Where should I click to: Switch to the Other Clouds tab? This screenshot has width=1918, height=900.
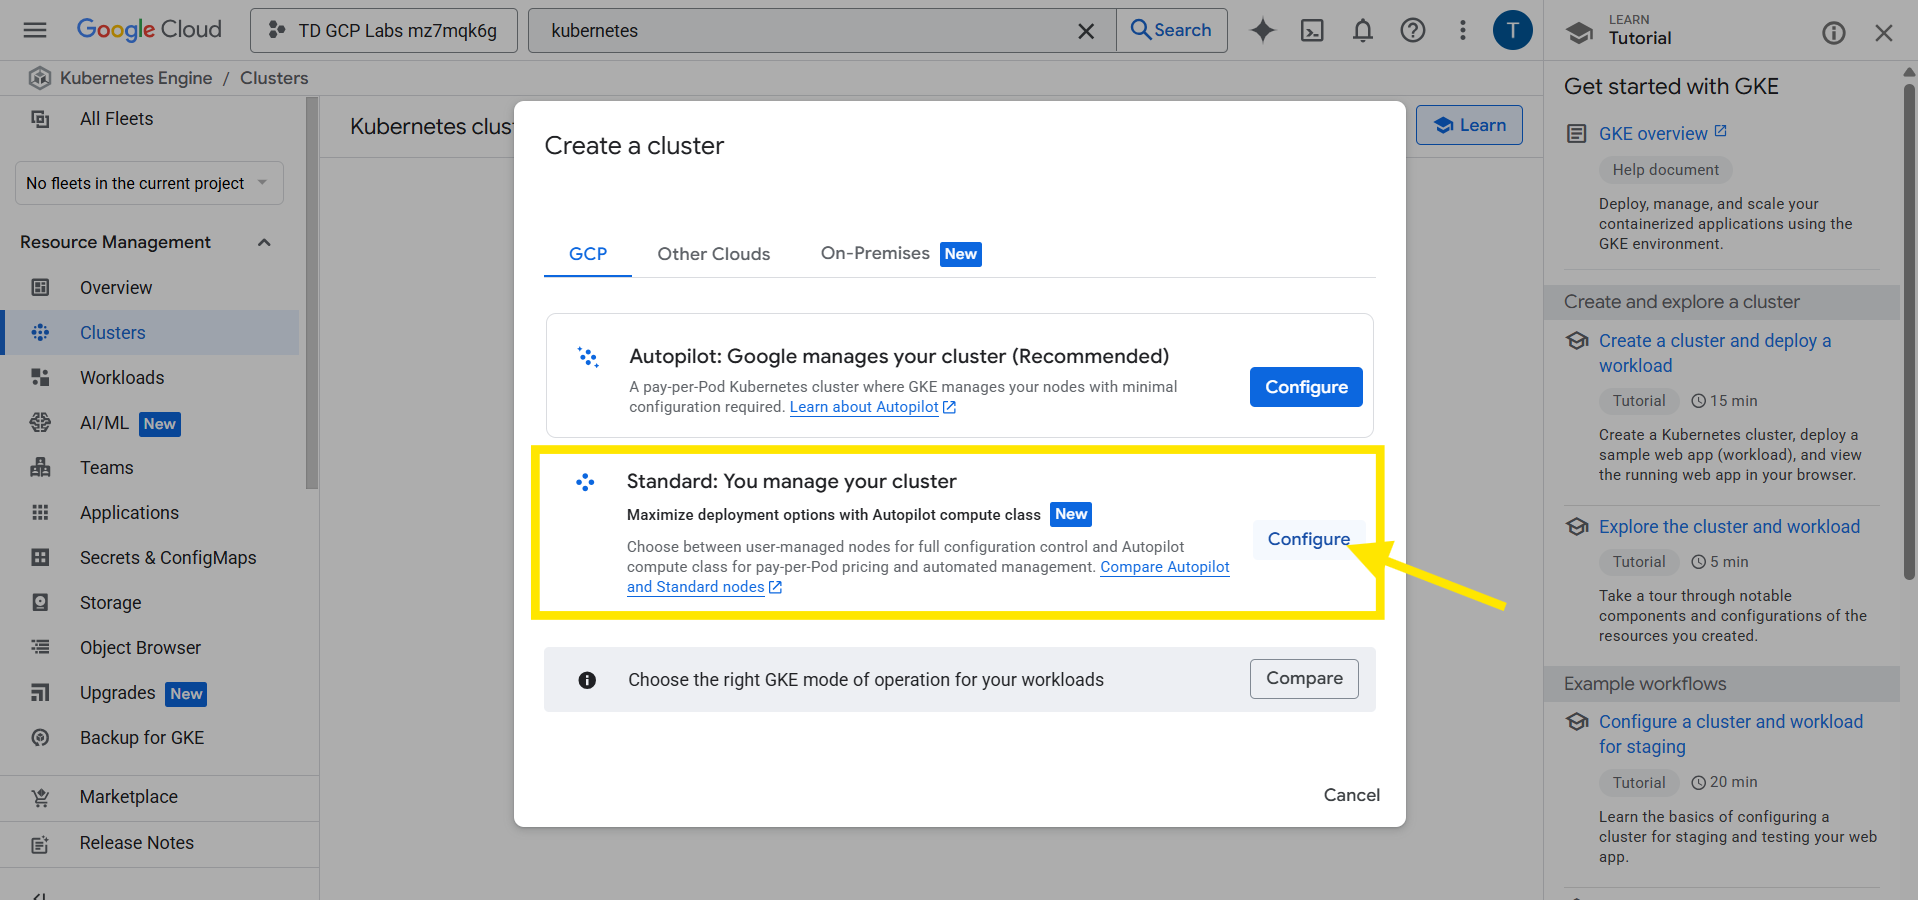(x=713, y=254)
